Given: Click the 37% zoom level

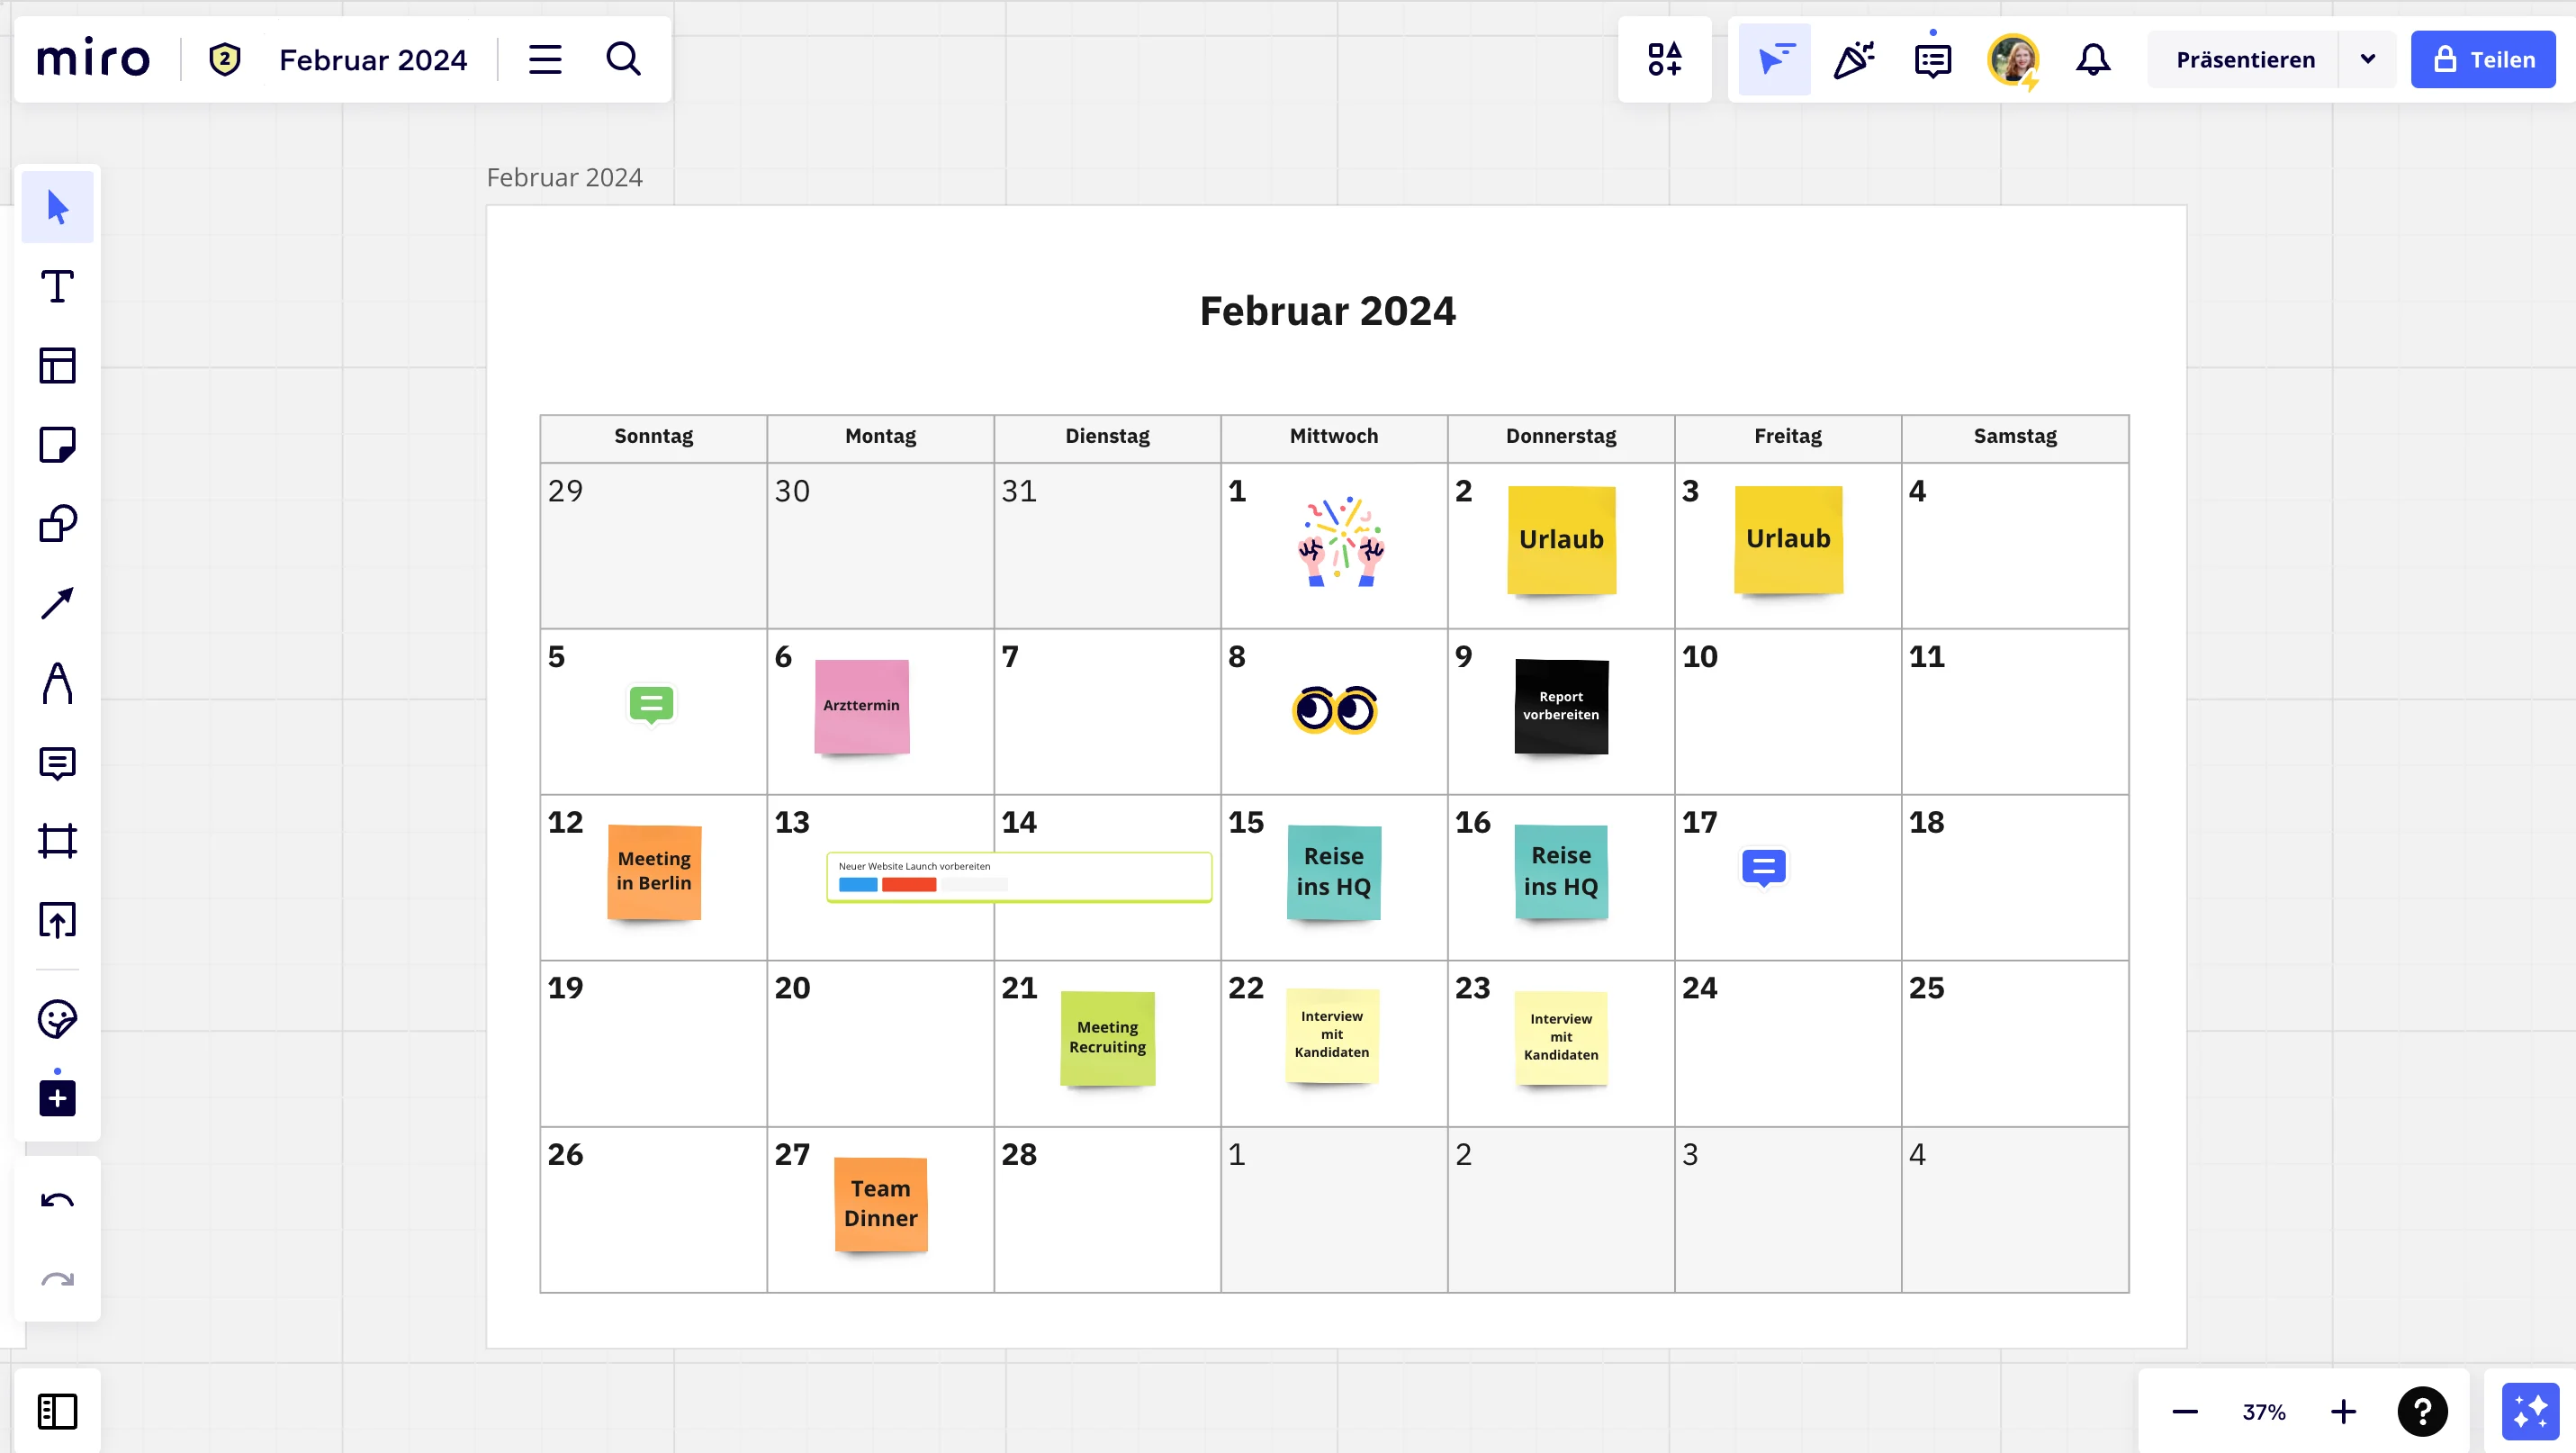Looking at the screenshot, I should pyautogui.click(x=2263, y=1412).
